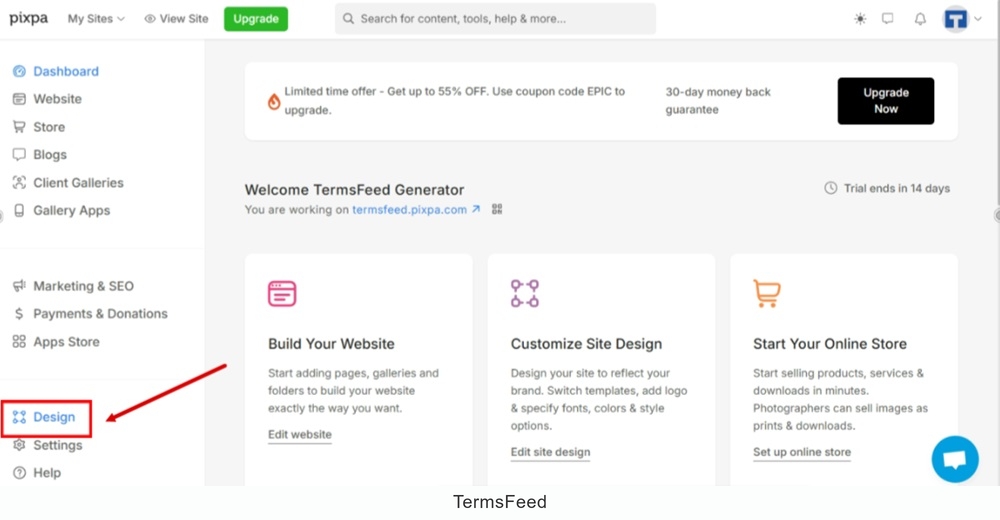Click the flame offer icon
This screenshot has height=520, width=1000.
pyautogui.click(x=274, y=101)
